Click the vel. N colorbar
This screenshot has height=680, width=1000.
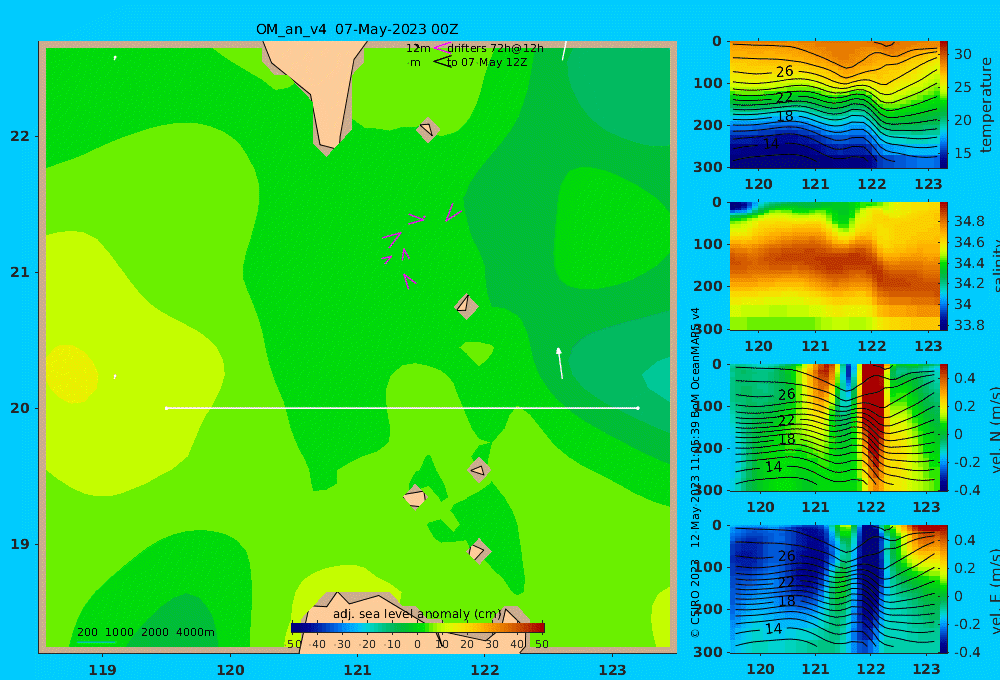point(944,427)
